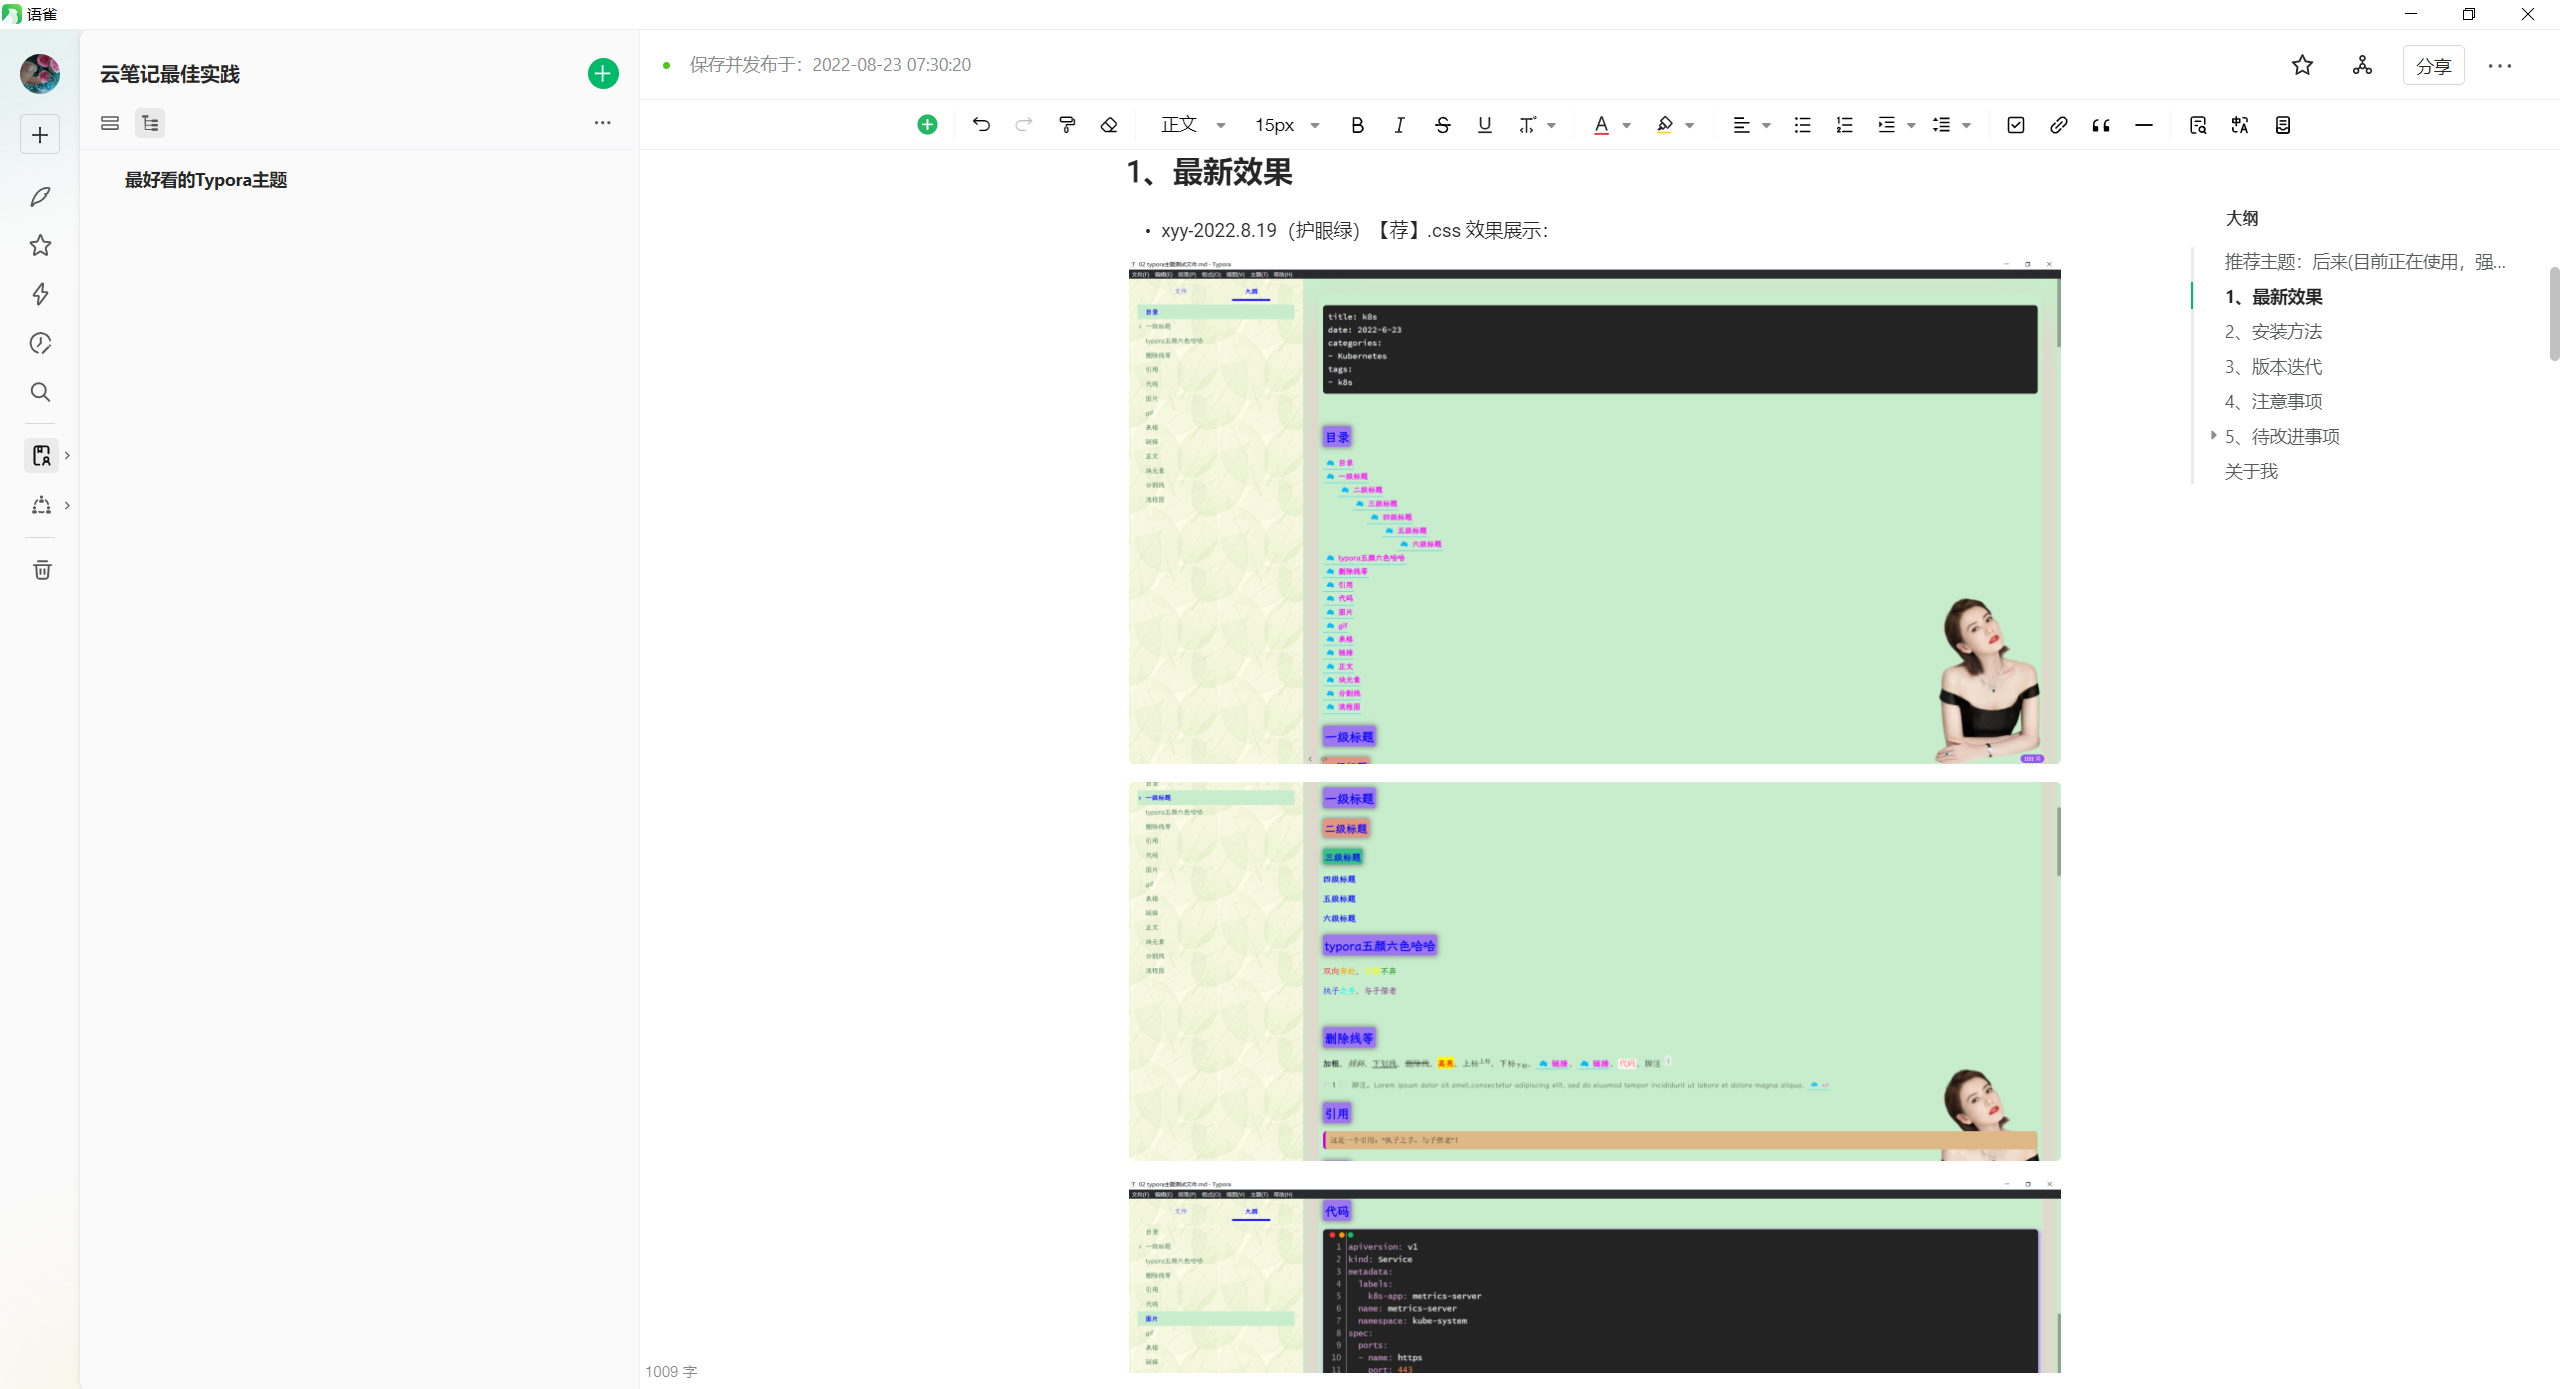Star this document as favorite
The width and height of the screenshot is (2560, 1389).
click(x=2302, y=65)
